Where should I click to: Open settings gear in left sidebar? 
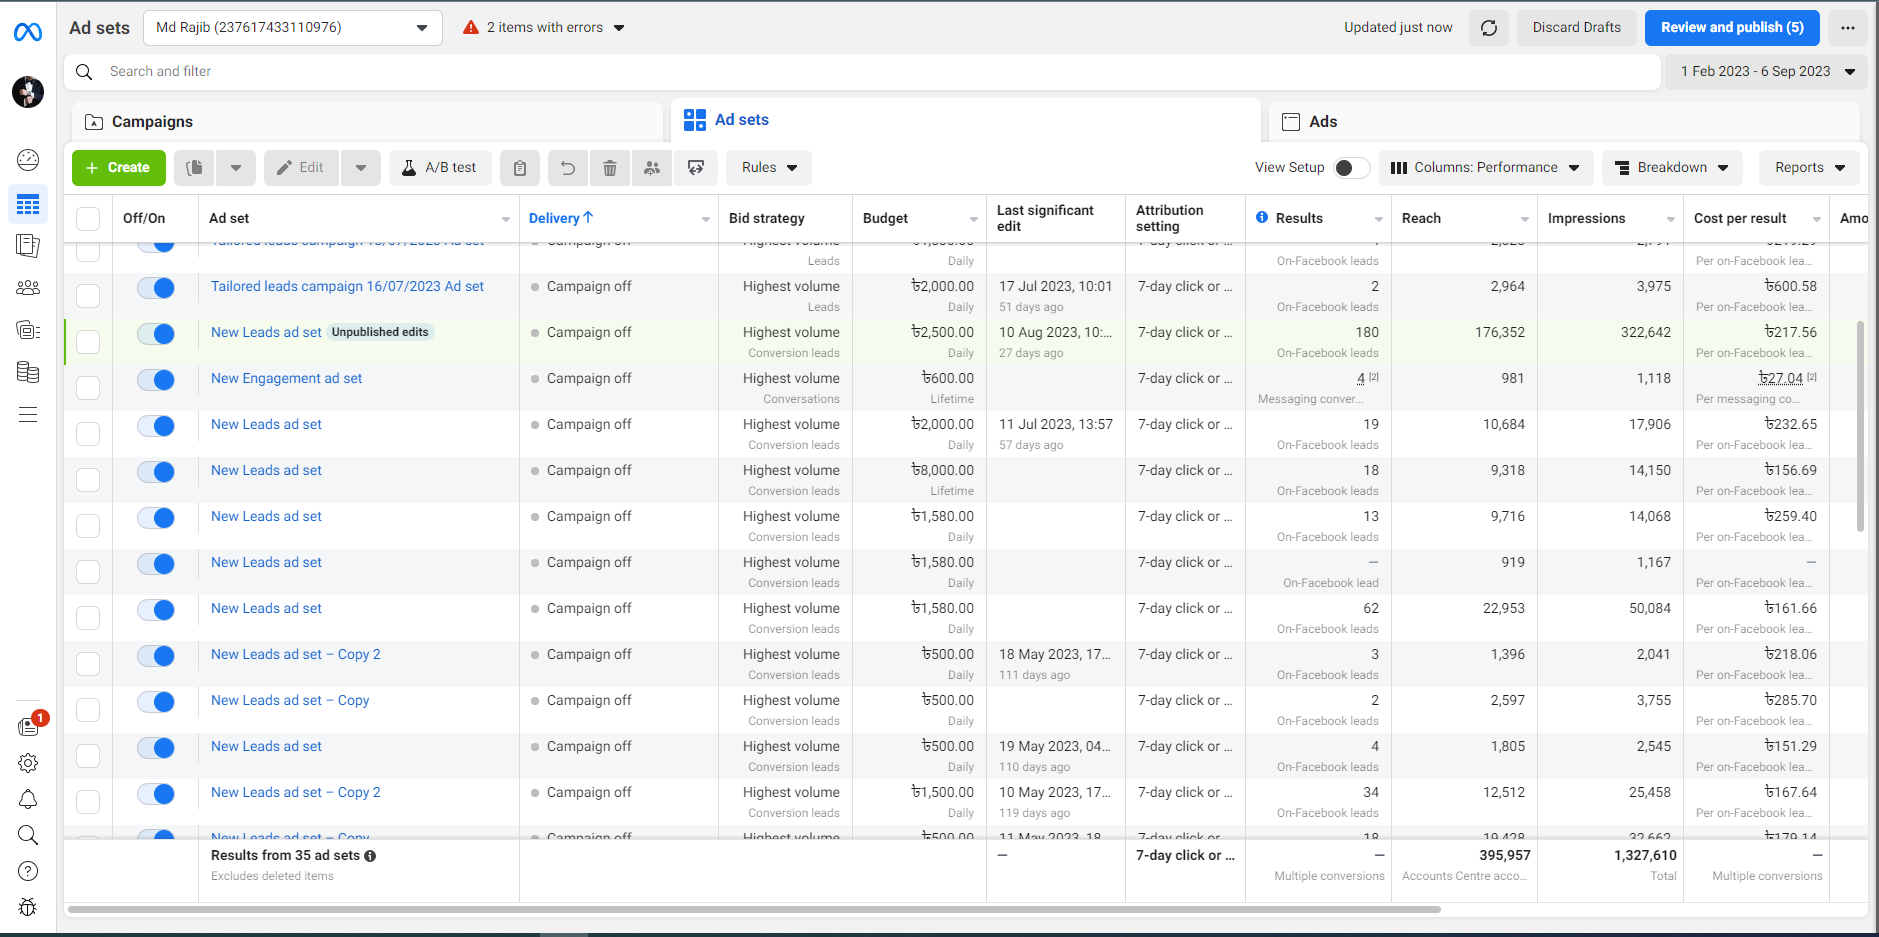[x=28, y=763]
